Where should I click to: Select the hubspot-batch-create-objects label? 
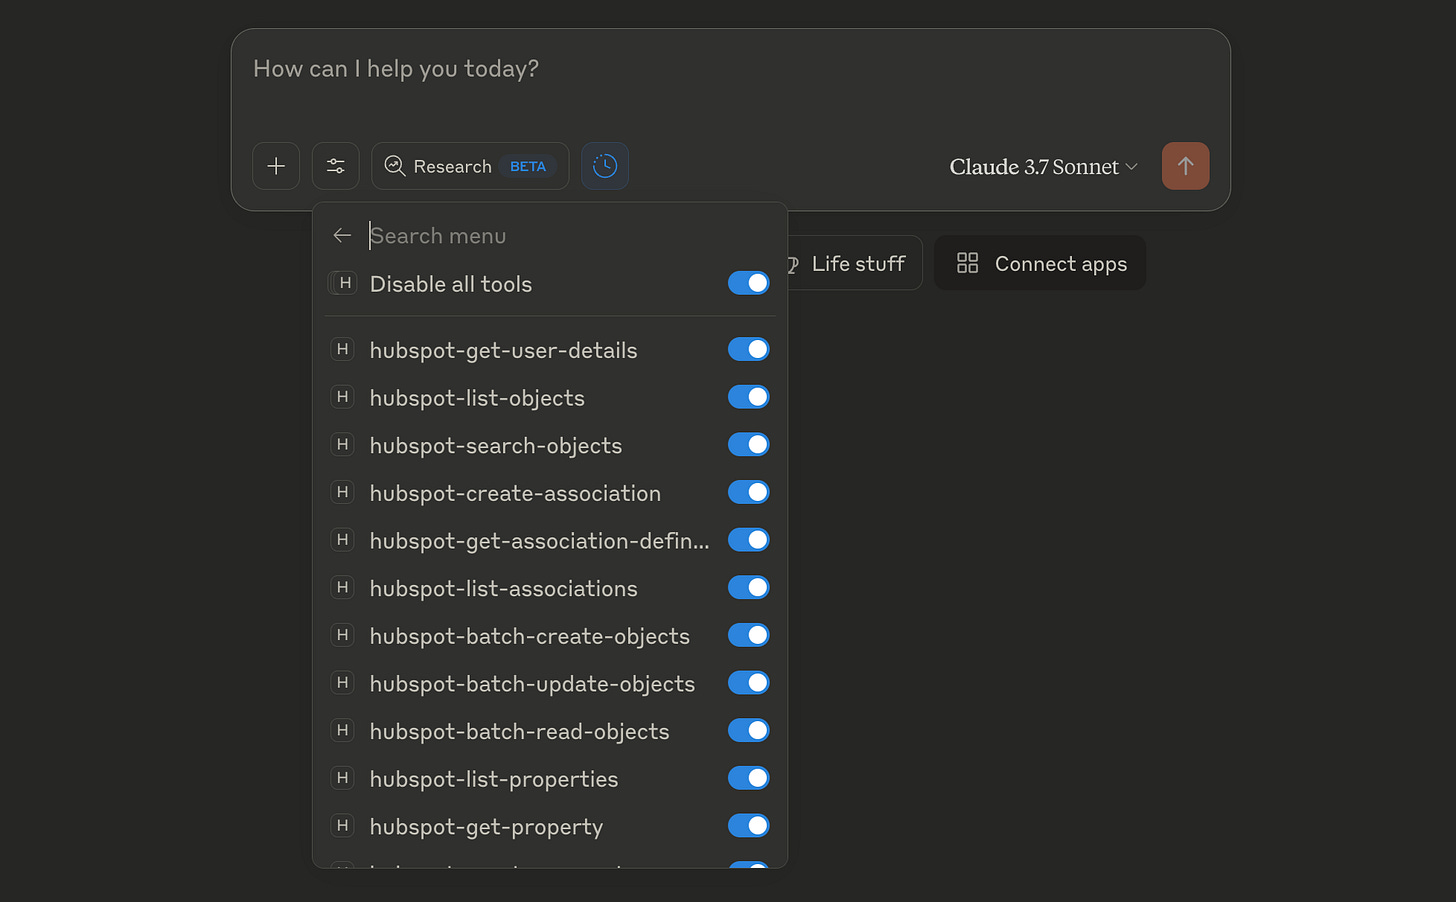tap(530, 636)
